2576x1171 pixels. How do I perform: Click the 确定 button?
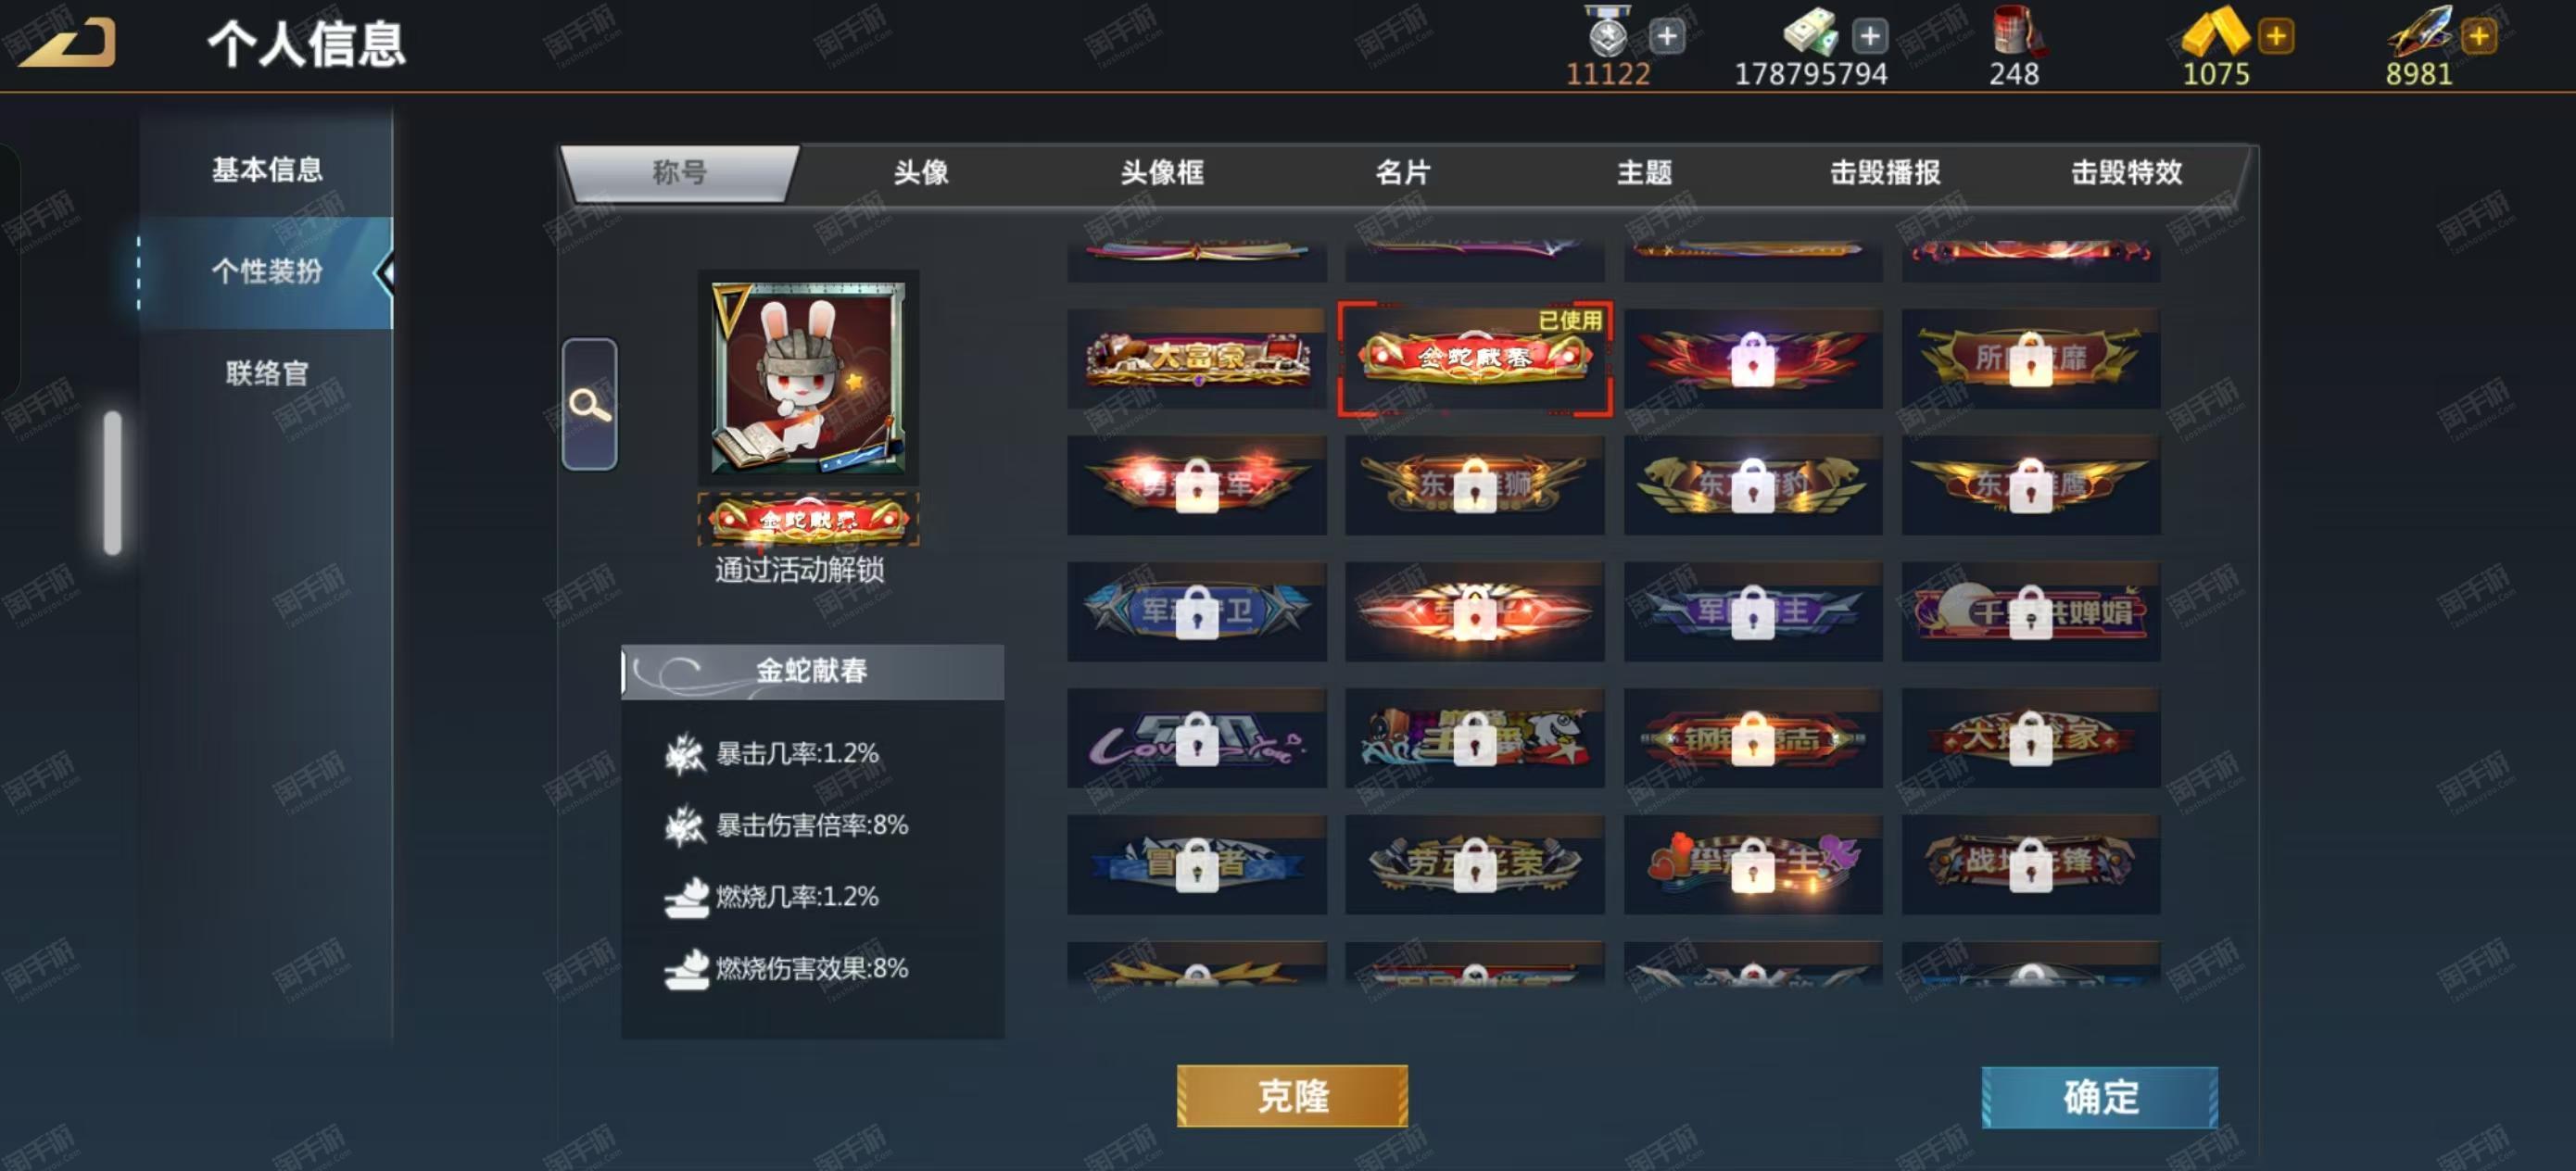(x=2100, y=1097)
